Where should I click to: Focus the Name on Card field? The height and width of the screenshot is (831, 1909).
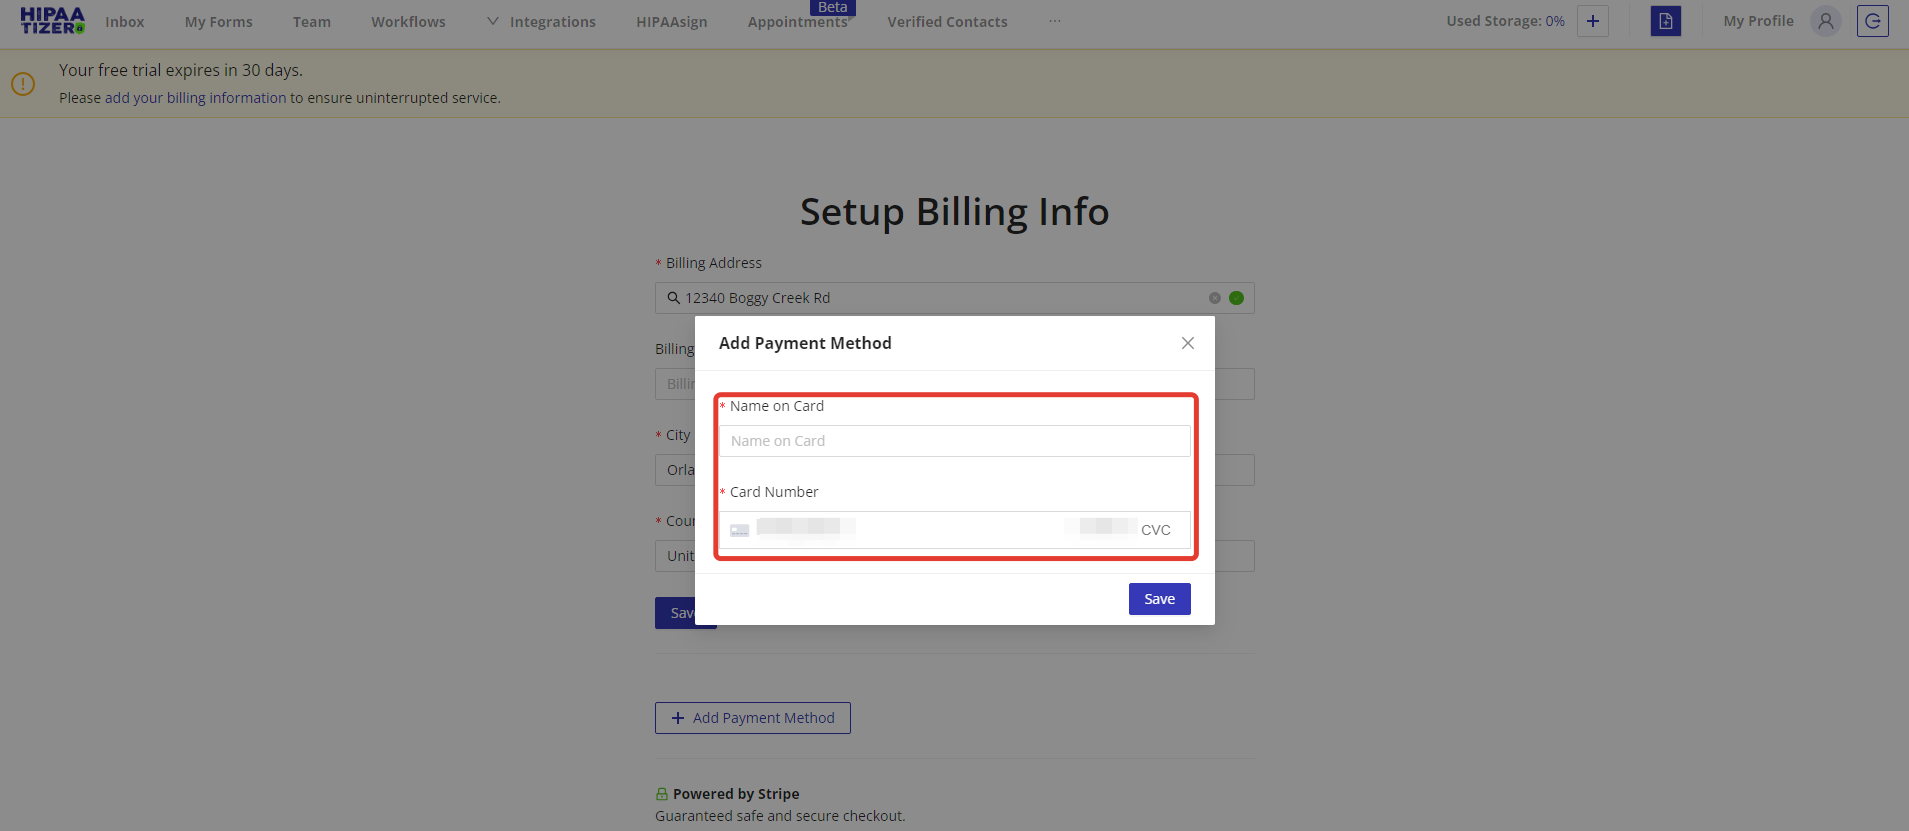point(954,441)
